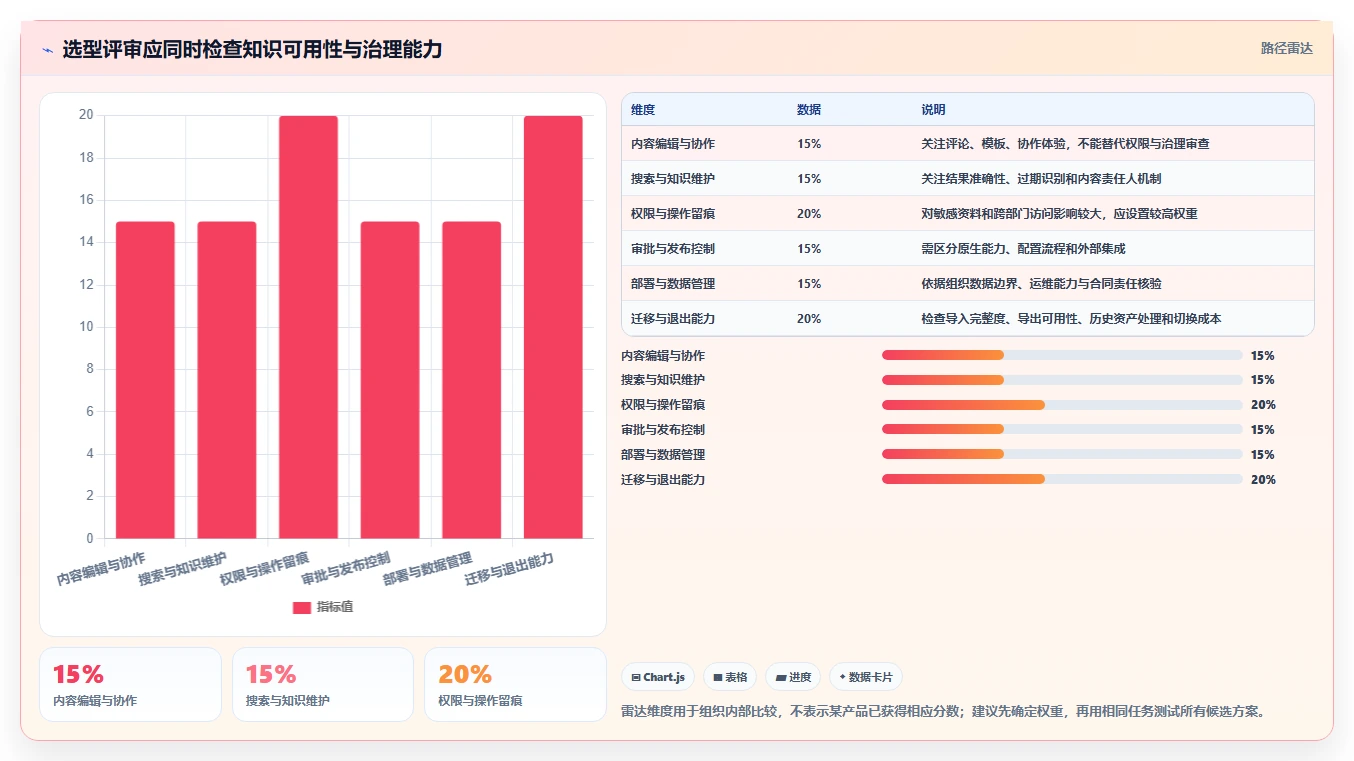Viewport: 1354px width, 761px height.
Task: Select table cell 内容编辑与协作
Action: point(673,144)
